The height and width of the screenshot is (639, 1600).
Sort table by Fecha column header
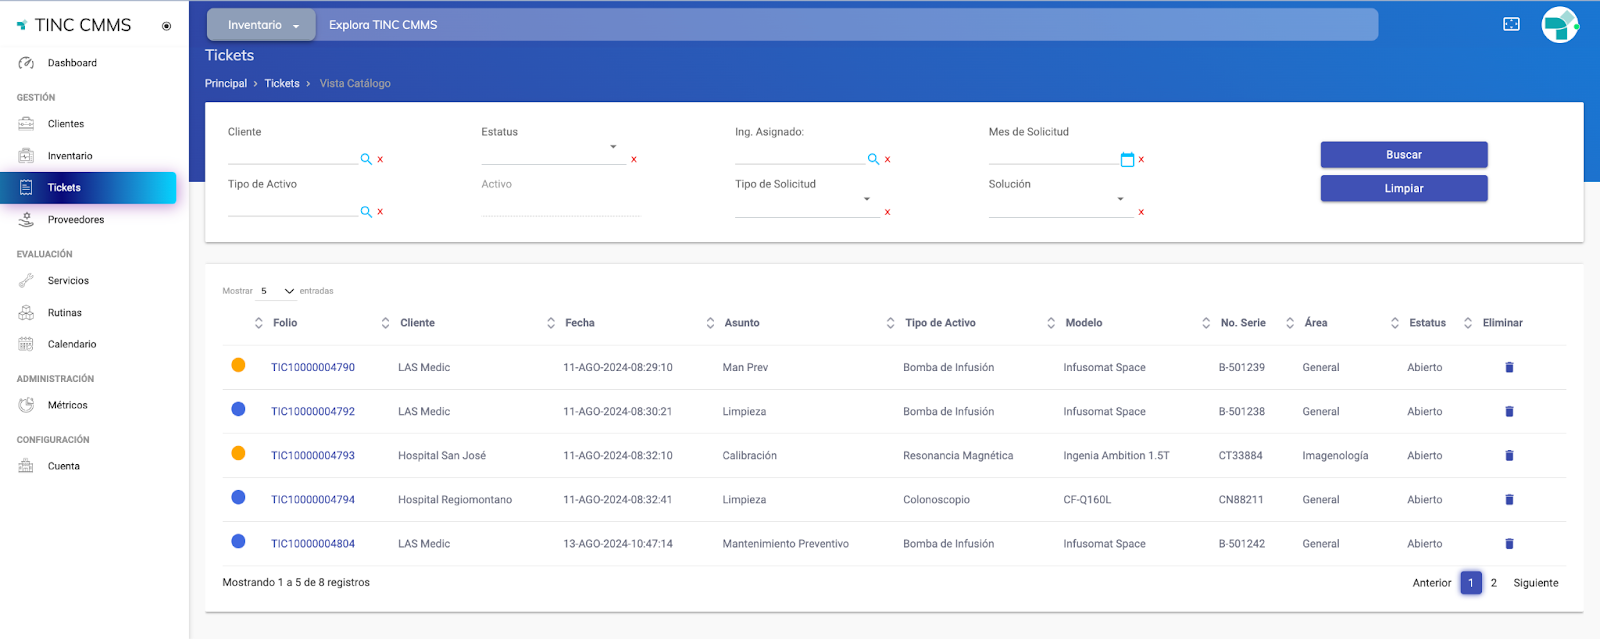pos(580,323)
